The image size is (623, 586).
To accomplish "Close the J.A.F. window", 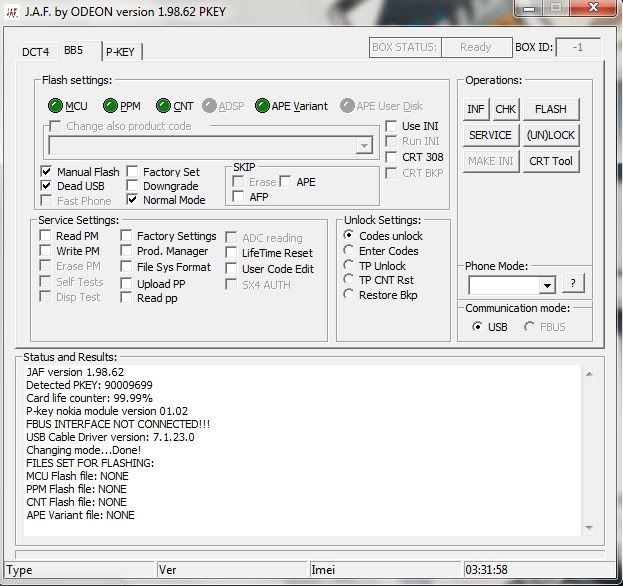I will [594, 8].
